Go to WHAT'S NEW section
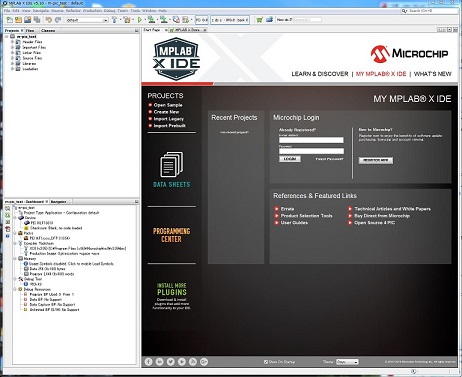 pyautogui.click(x=433, y=74)
